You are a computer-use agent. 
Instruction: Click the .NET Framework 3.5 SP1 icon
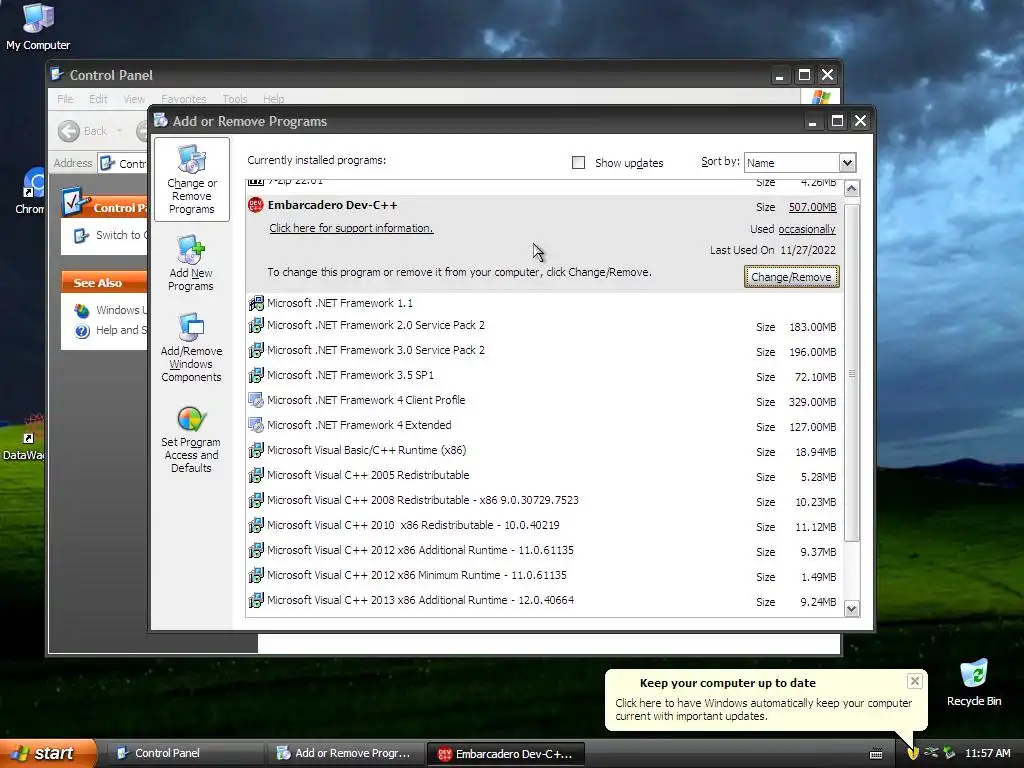(x=256, y=375)
